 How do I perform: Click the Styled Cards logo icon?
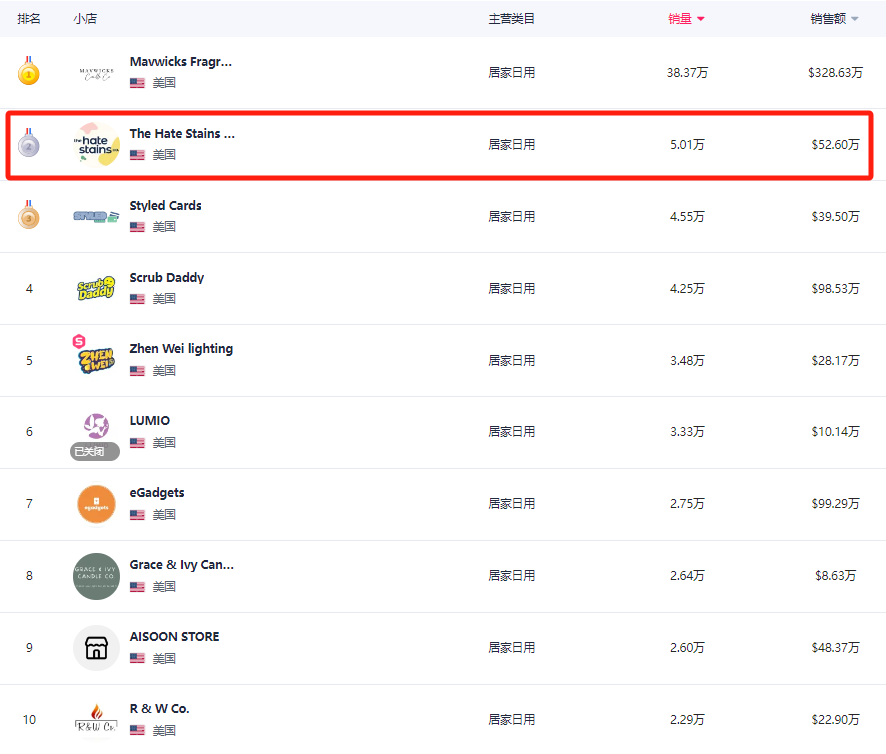[x=96, y=216]
